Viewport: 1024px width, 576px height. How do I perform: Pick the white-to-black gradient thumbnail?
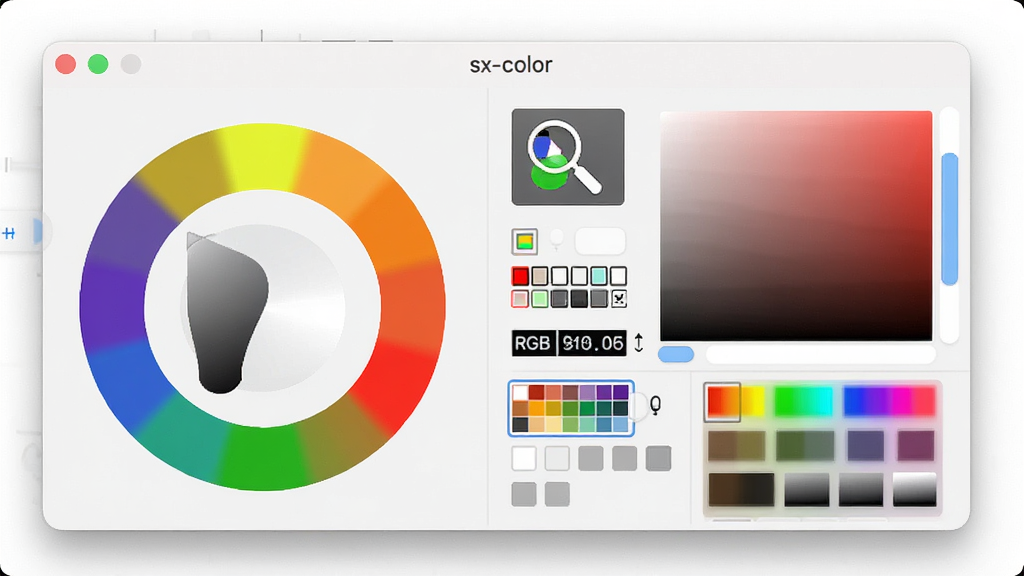click(914, 489)
